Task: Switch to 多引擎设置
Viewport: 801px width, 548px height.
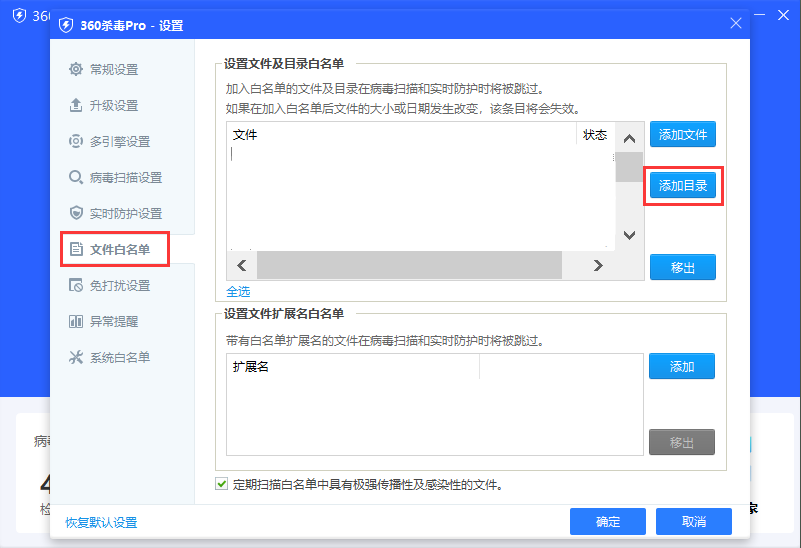Action: [x=120, y=141]
